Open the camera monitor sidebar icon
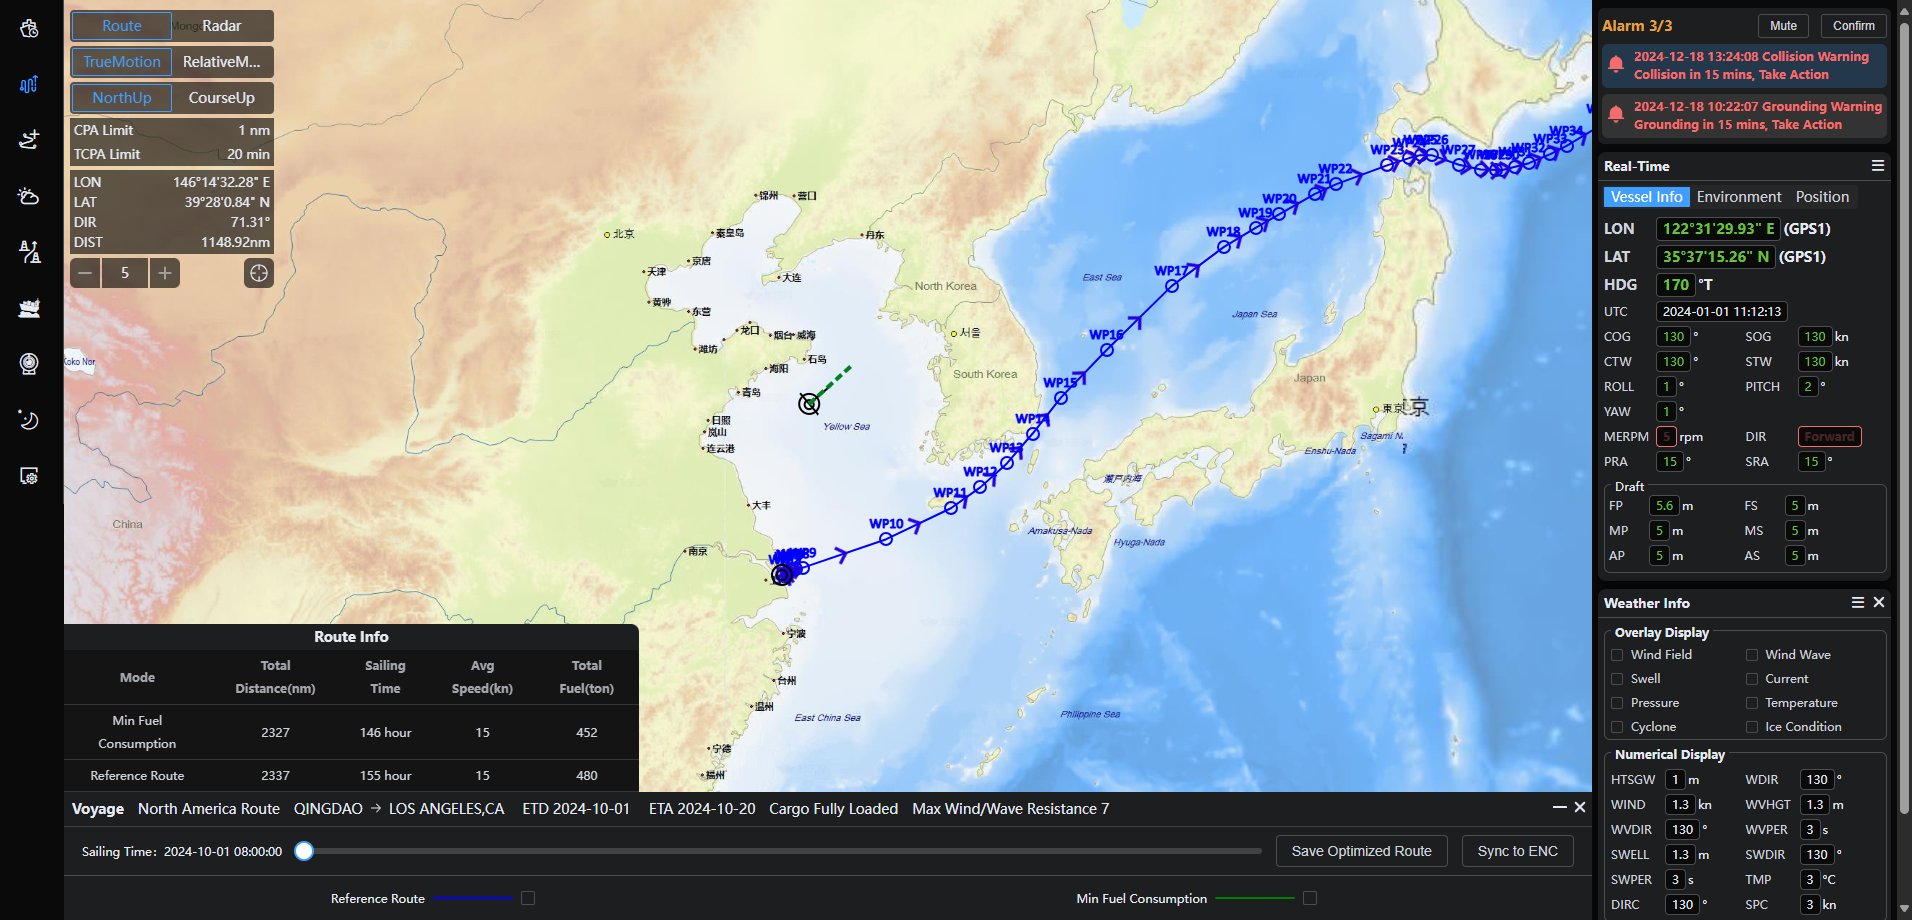The height and width of the screenshot is (920, 1912). point(29,364)
